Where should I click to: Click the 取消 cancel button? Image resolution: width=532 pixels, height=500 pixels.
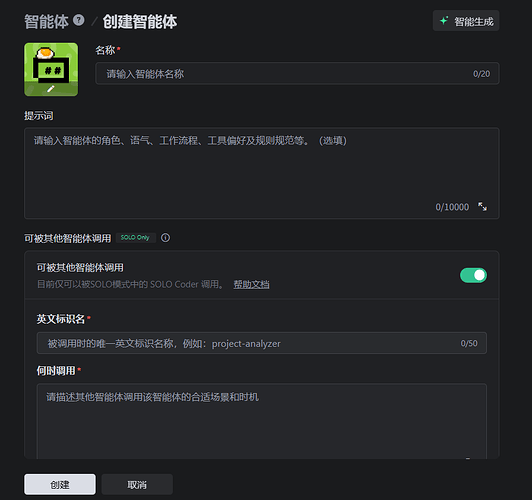[137, 484]
